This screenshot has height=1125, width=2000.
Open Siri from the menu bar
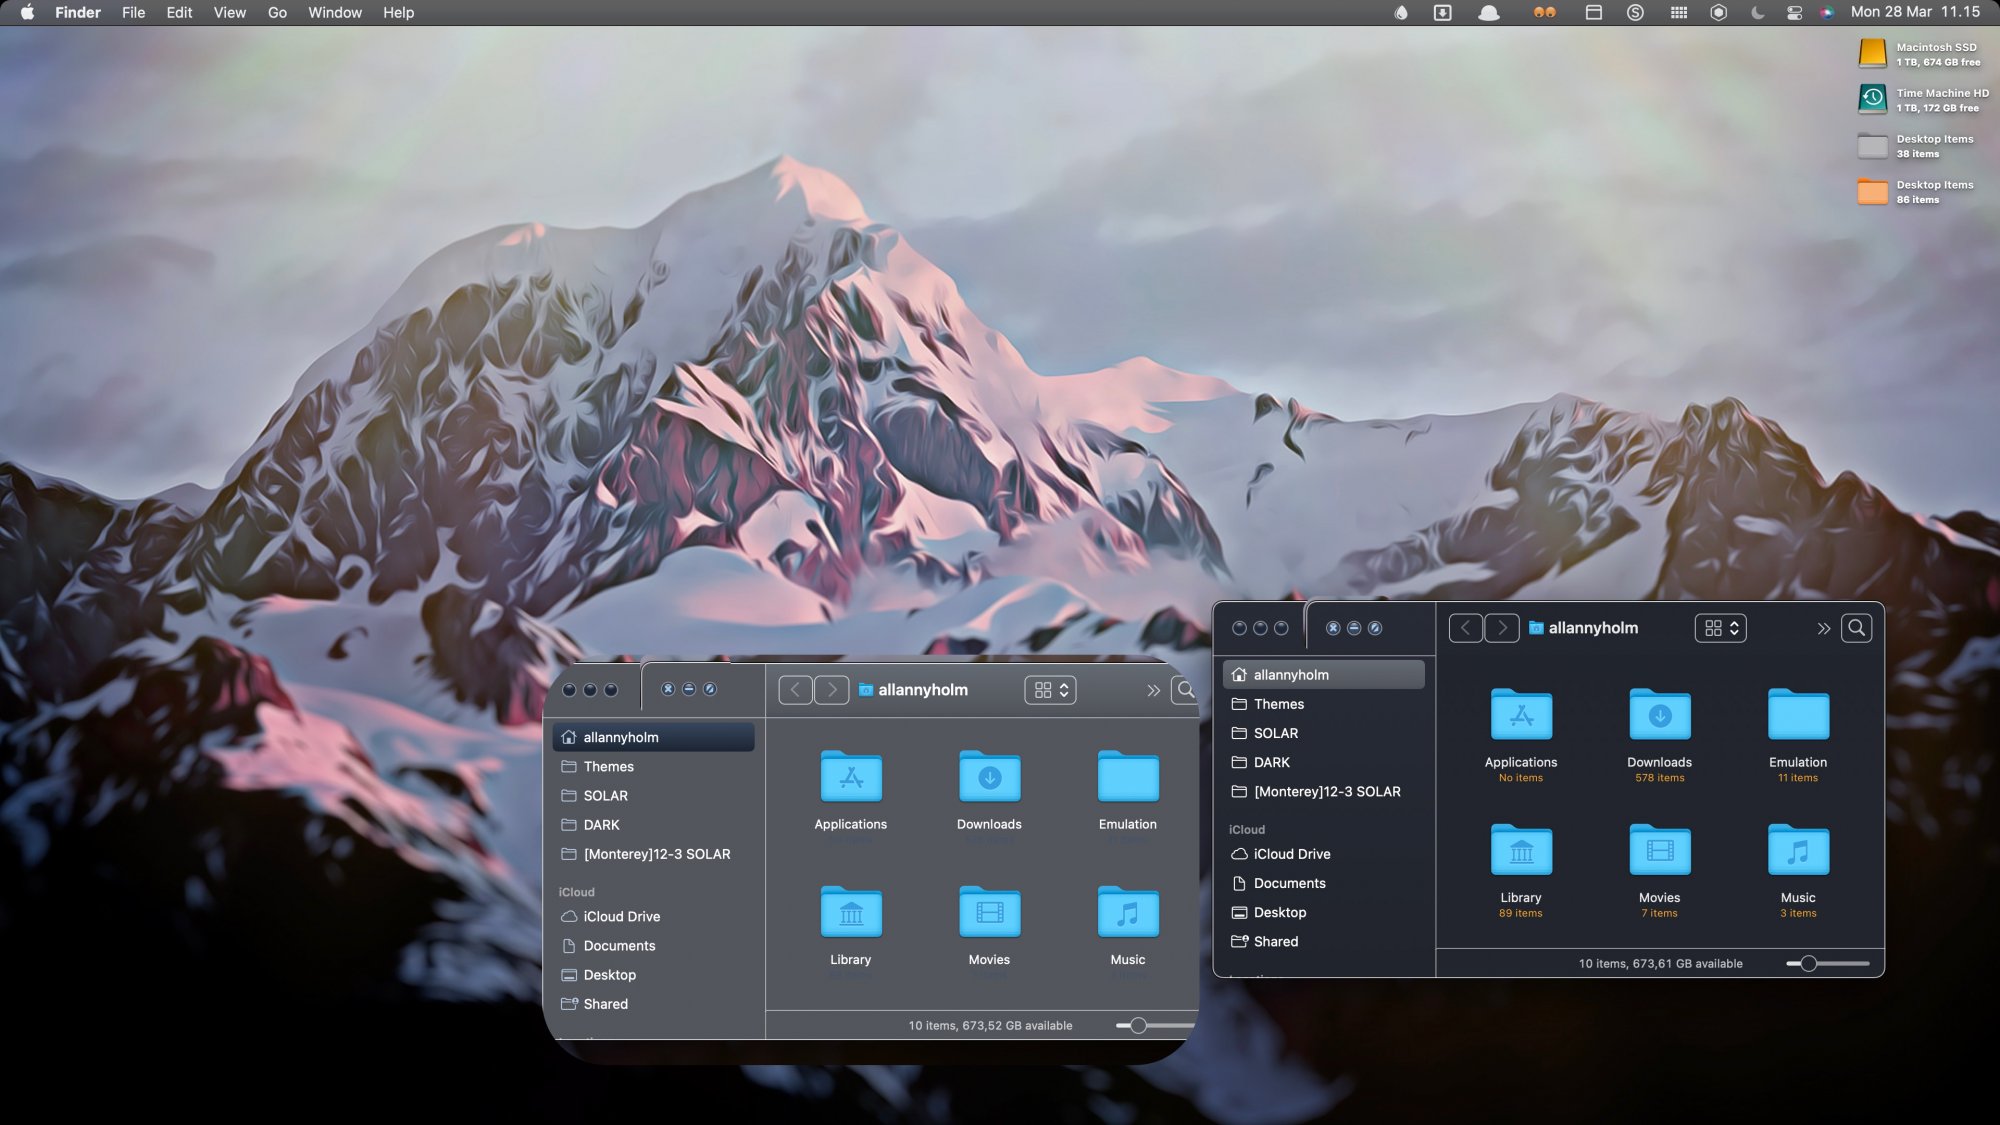1827,13
